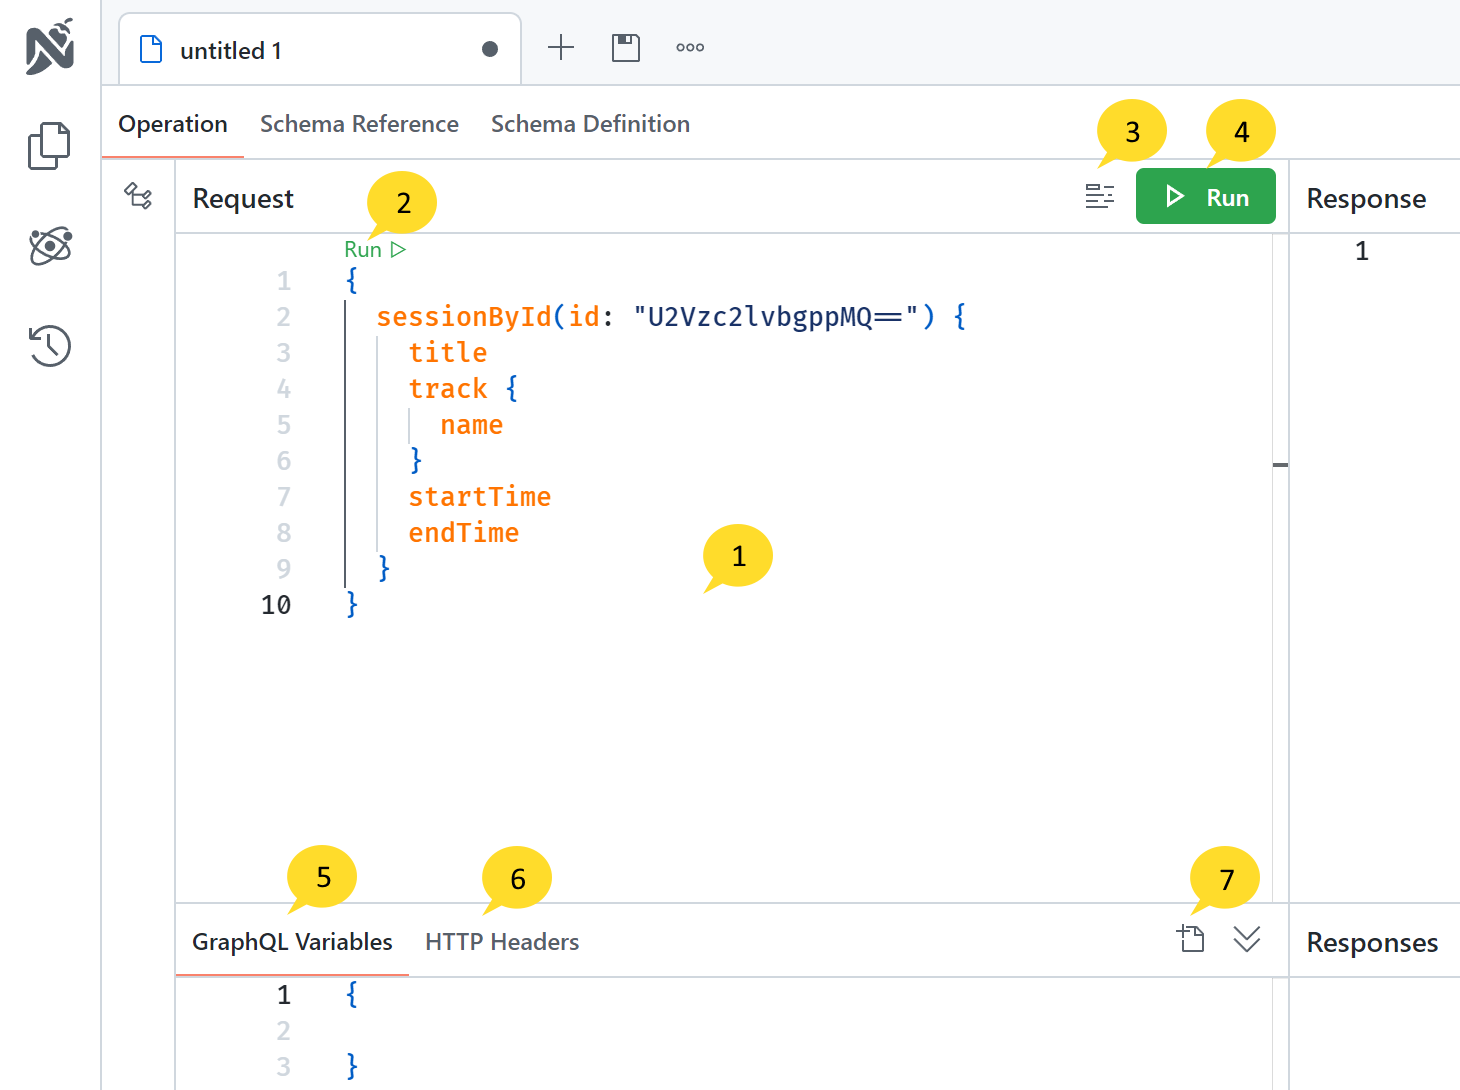This screenshot has height=1090, width=1460.
Task: Open the documents icon in left sidebar
Action: click(50, 146)
